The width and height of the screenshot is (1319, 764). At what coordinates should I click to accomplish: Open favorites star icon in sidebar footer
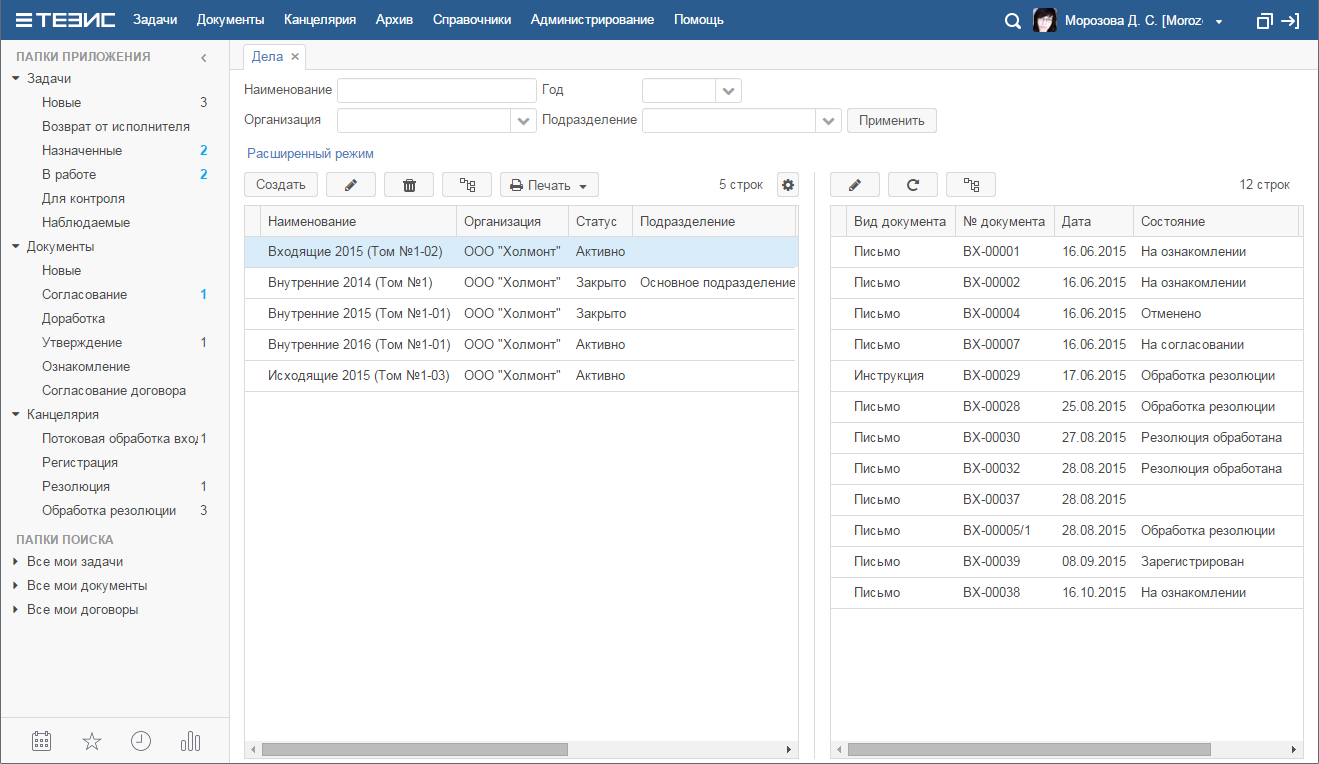tap(92, 741)
